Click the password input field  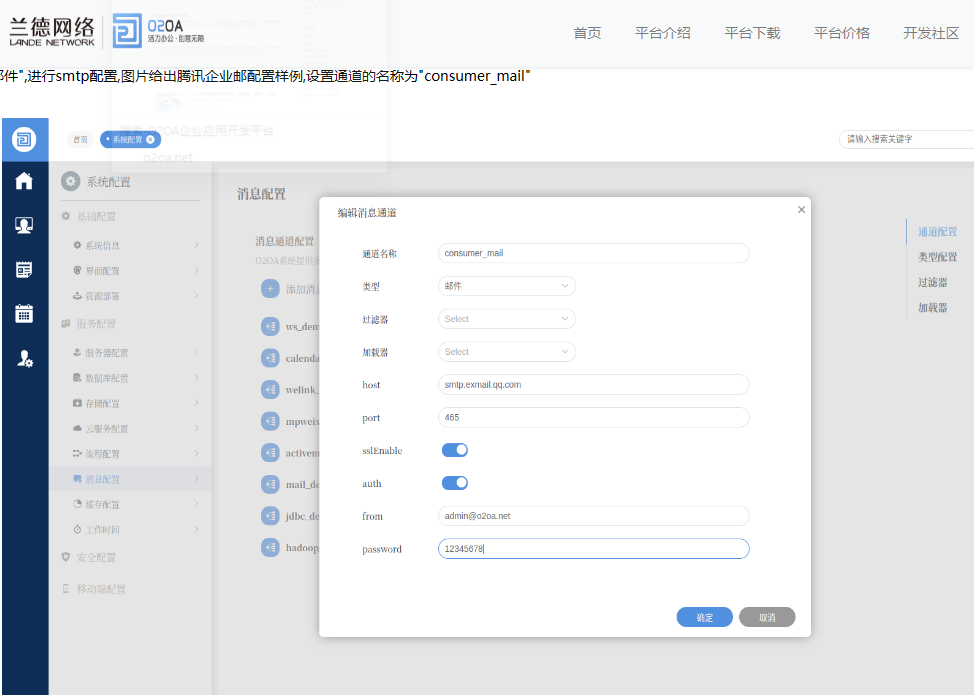click(593, 549)
